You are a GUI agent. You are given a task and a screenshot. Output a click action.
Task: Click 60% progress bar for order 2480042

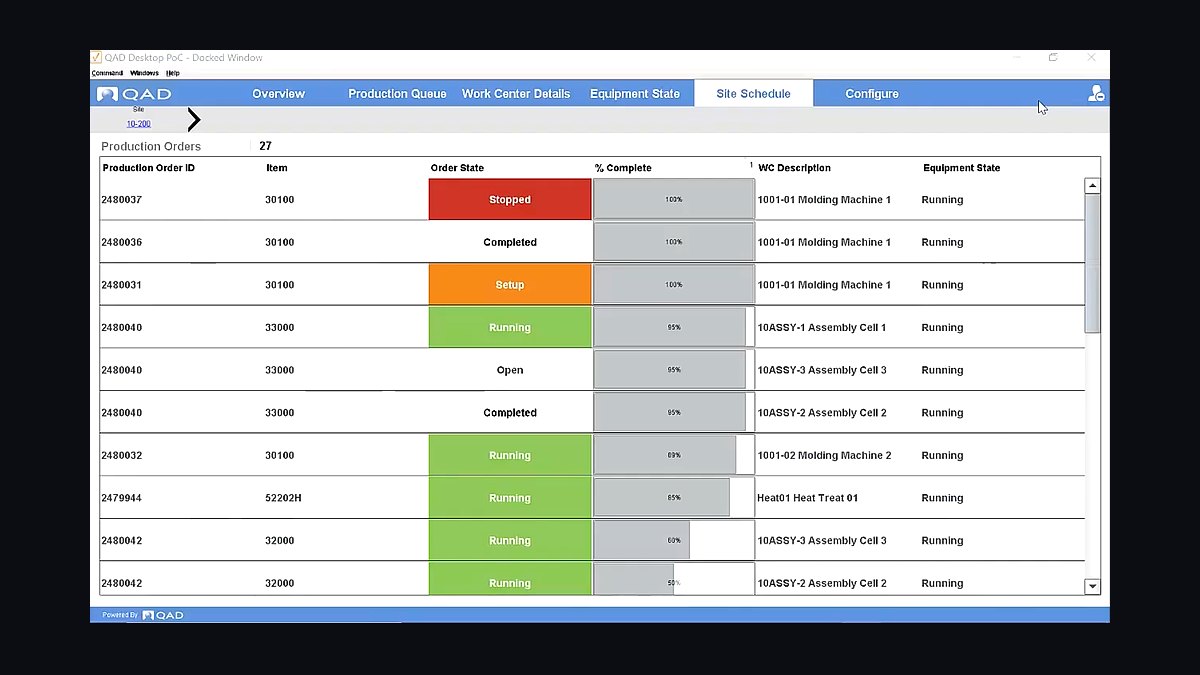point(674,541)
